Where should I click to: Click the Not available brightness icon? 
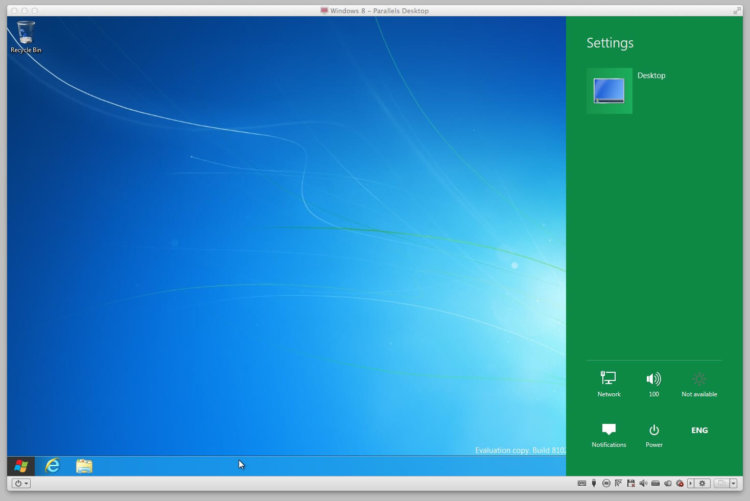699,384
